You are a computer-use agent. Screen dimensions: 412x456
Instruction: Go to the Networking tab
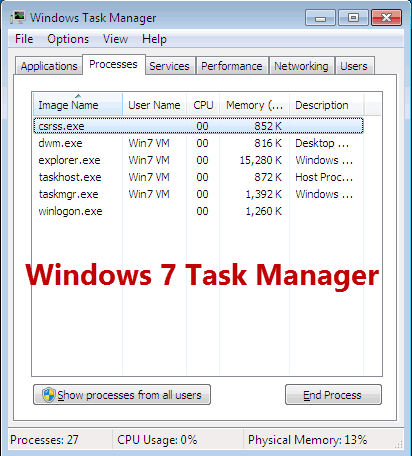[301, 66]
